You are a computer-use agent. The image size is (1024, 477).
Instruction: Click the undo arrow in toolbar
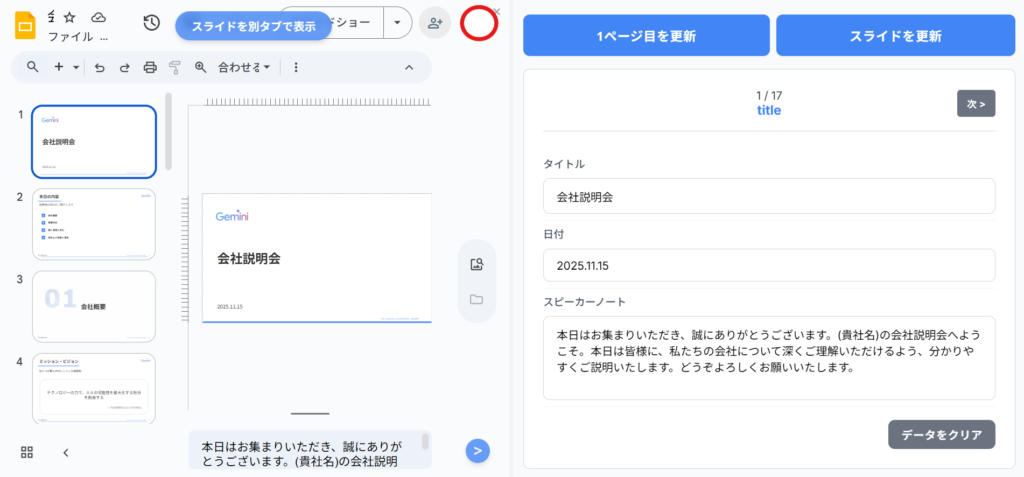click(x=99, y=67)
